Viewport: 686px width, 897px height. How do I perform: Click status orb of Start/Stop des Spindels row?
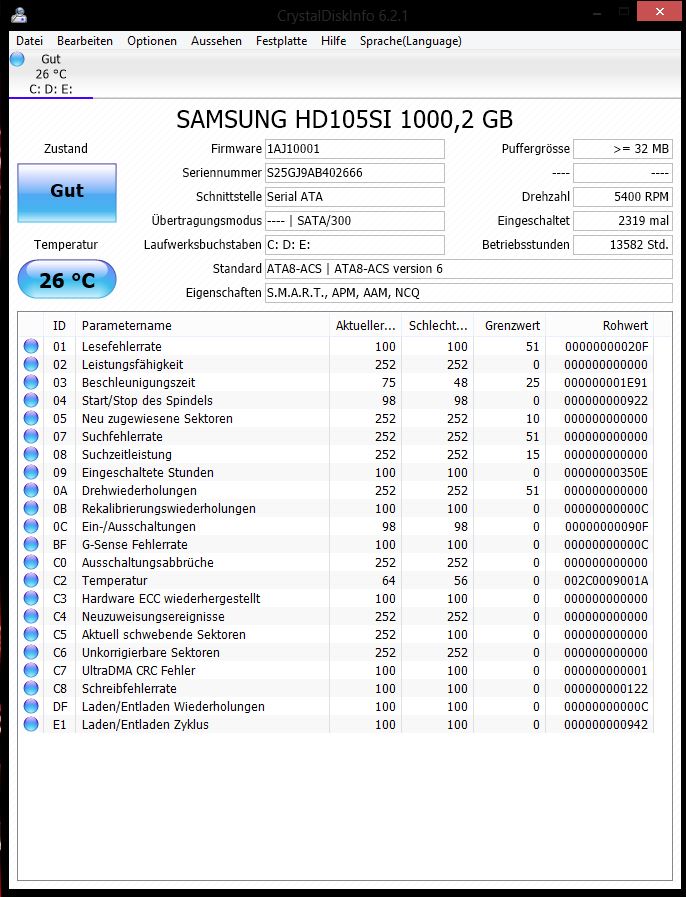tap(31, 400)
